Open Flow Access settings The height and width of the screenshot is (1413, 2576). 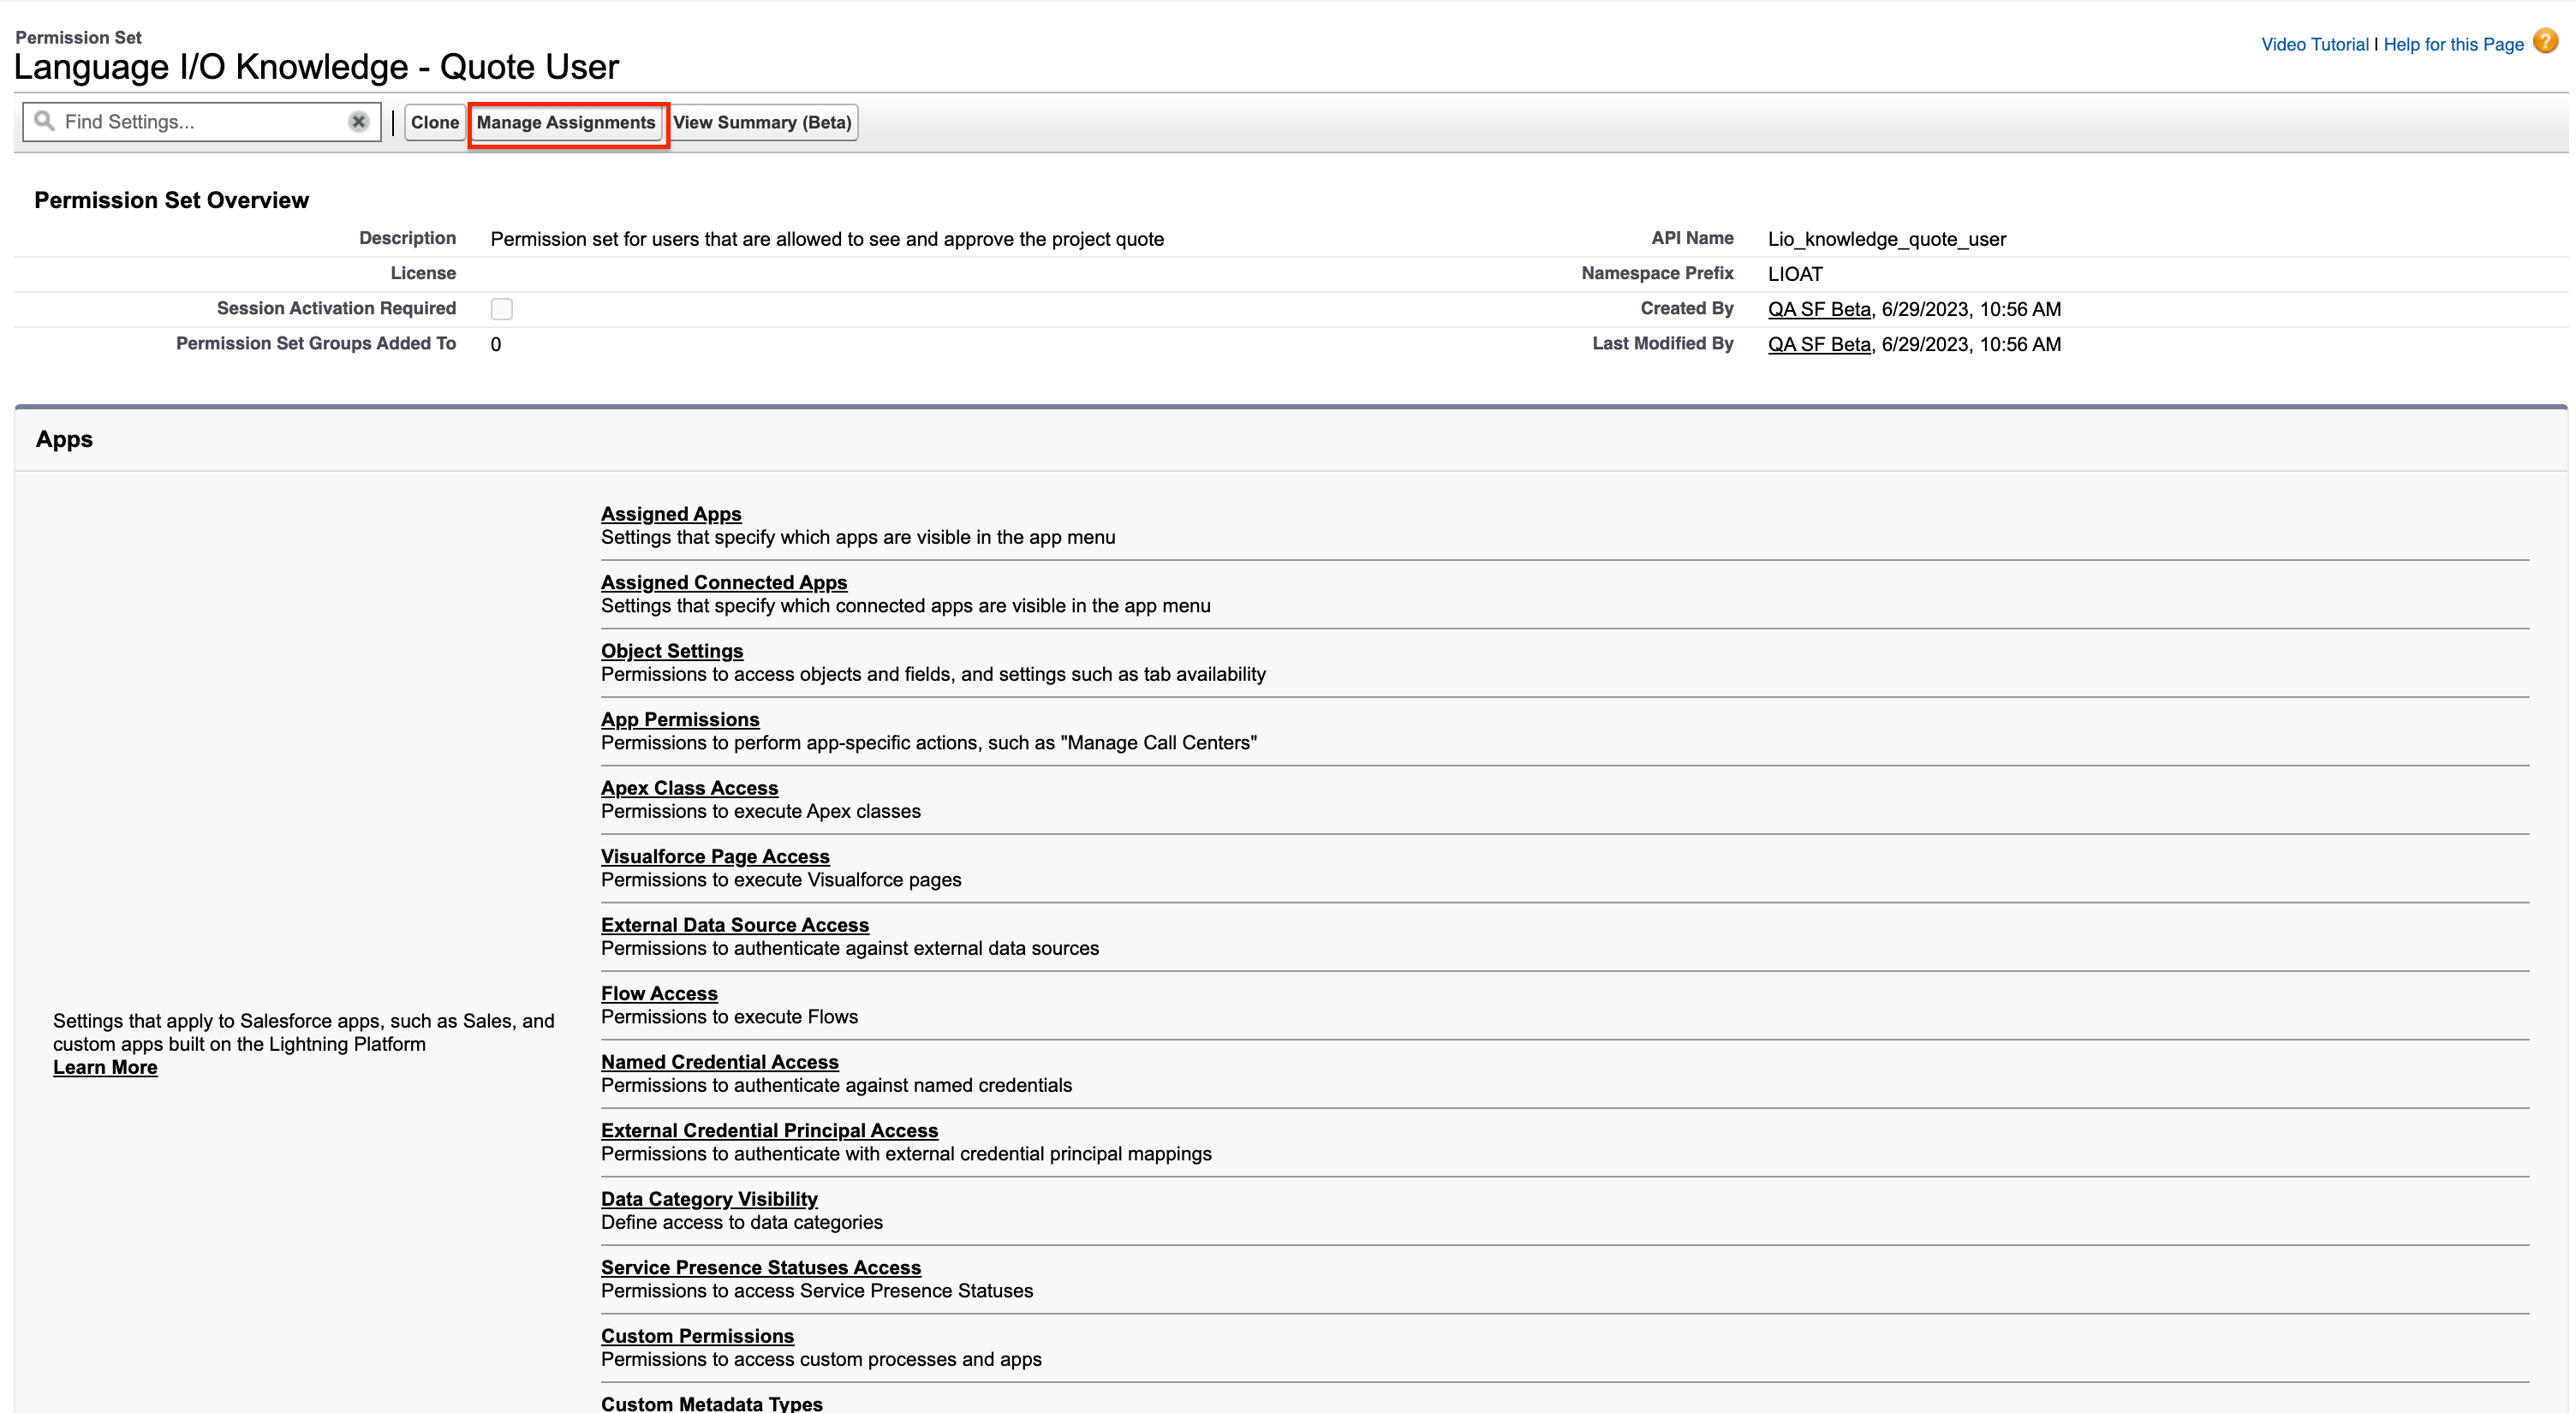coord(659,993)
